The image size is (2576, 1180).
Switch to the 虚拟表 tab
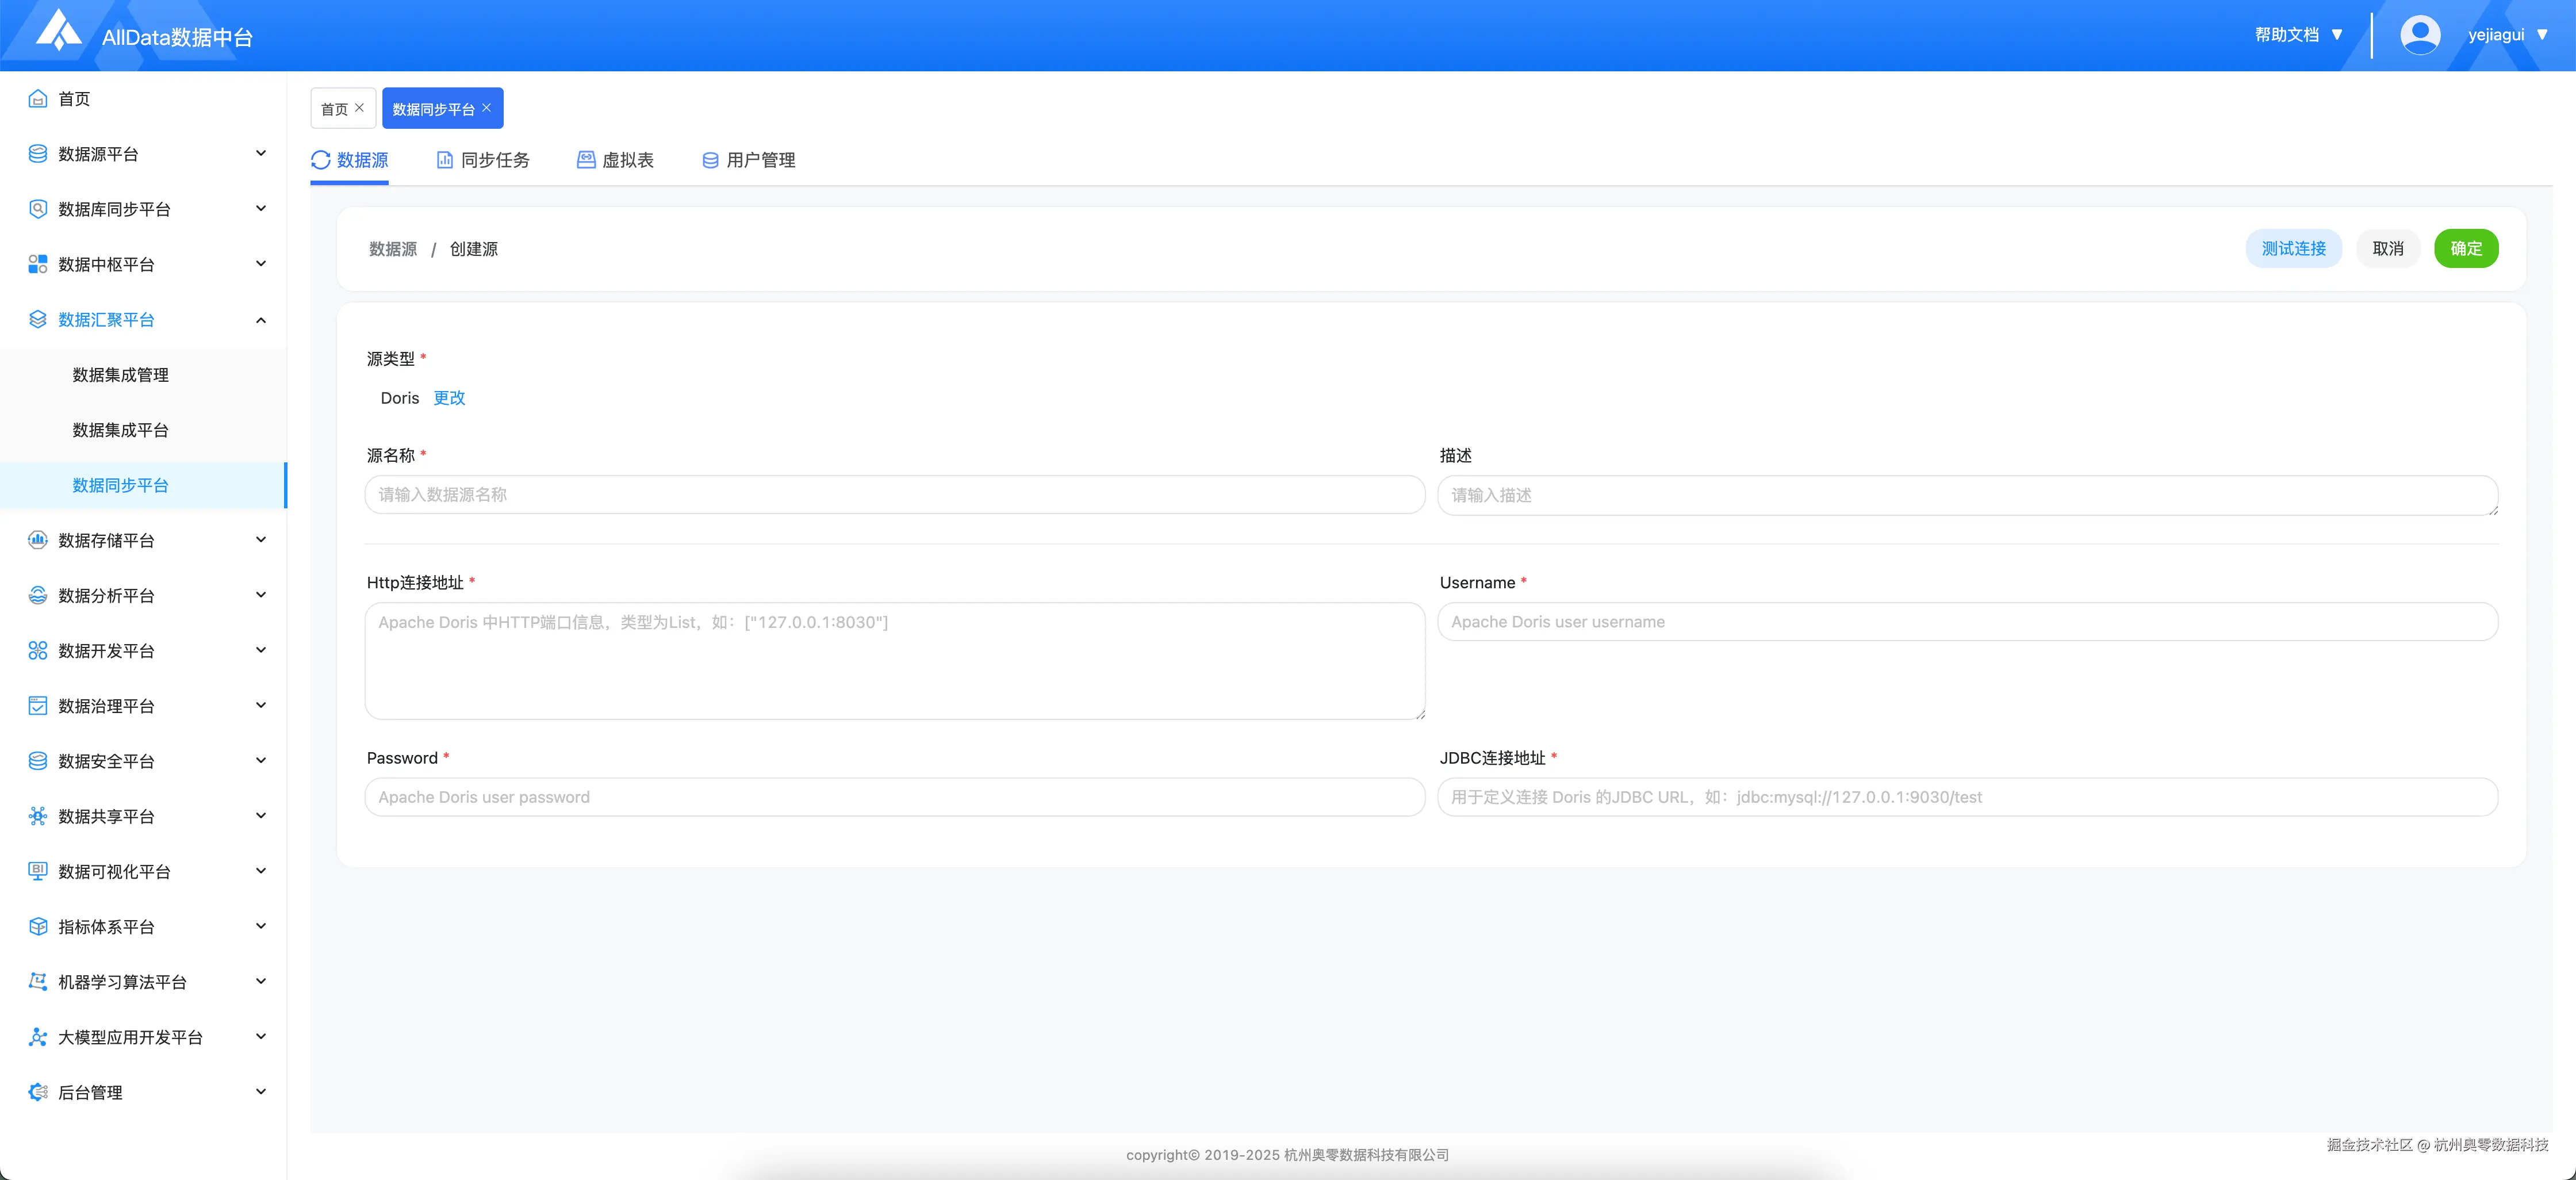[616, 160]
